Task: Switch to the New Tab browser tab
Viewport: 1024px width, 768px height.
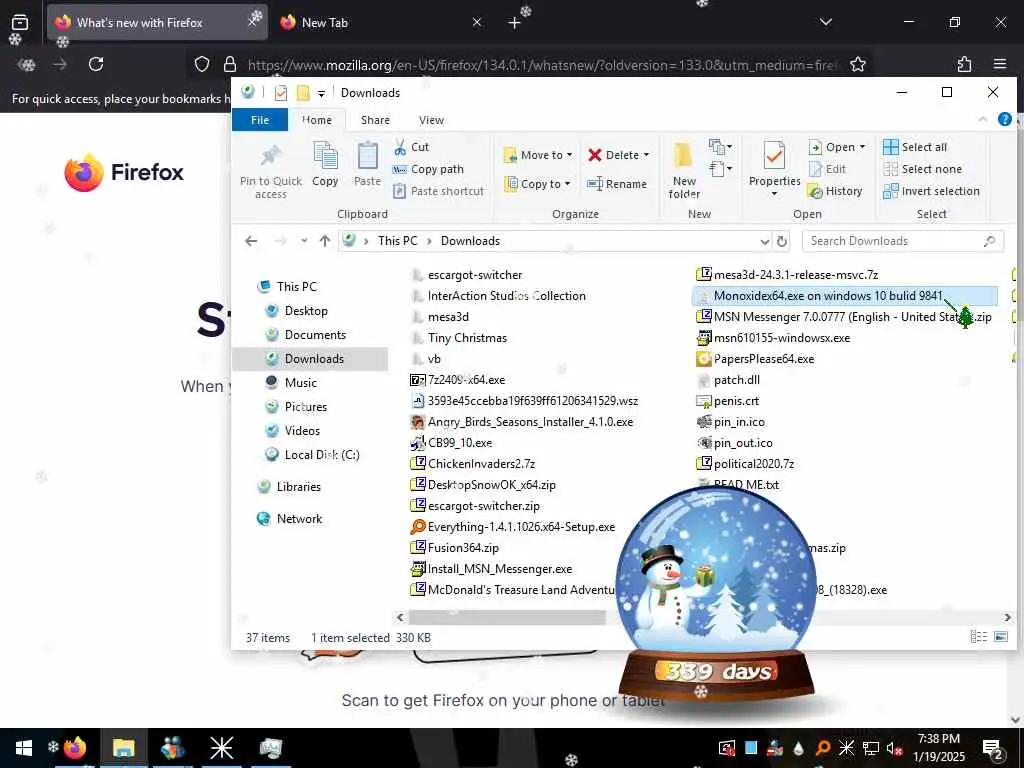Action: (381, 22)
